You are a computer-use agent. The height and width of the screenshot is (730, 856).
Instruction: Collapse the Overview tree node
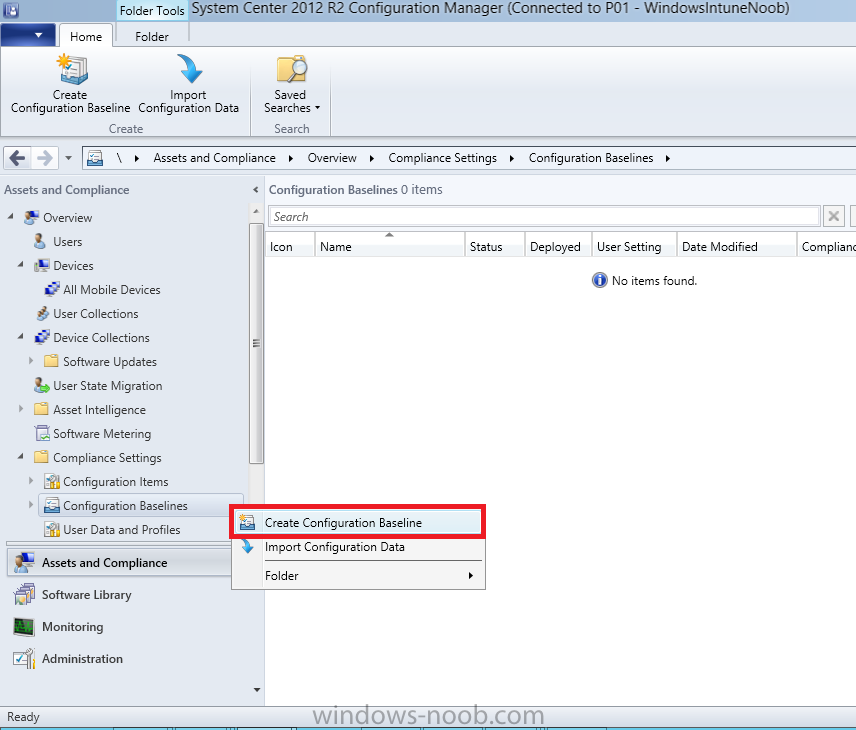(10, 217)
